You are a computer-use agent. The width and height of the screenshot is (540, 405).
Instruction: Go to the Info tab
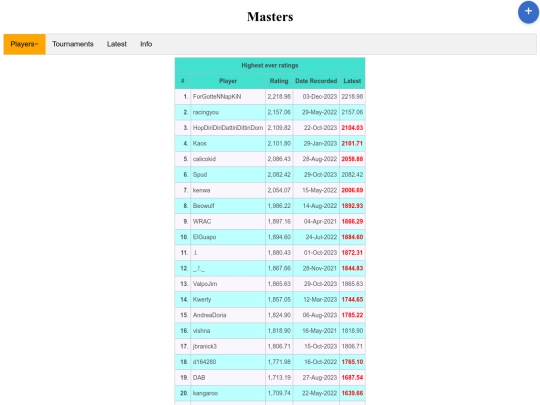[x=146, y=44]
